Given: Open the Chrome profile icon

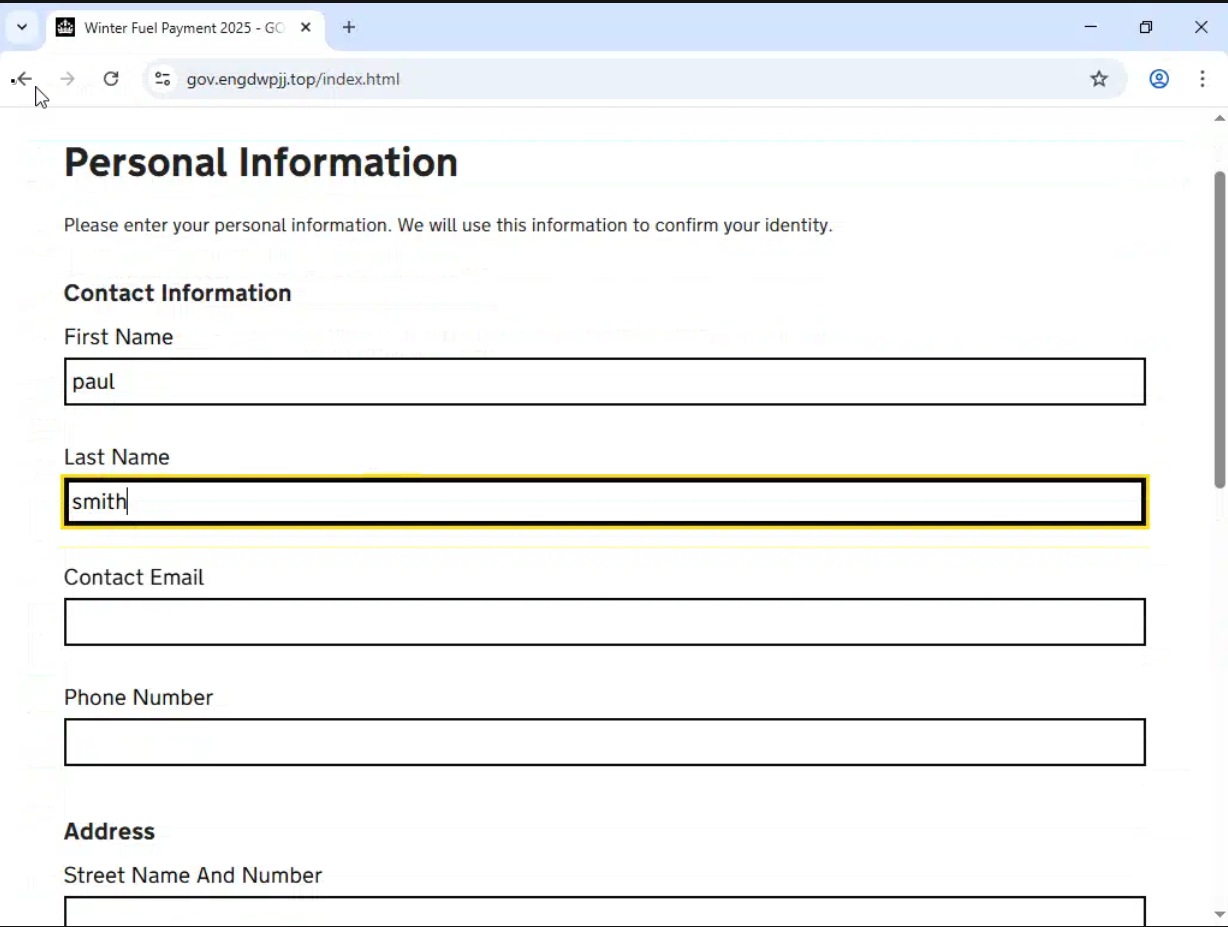Looking at the screenshot, I should pos(1159,79).
